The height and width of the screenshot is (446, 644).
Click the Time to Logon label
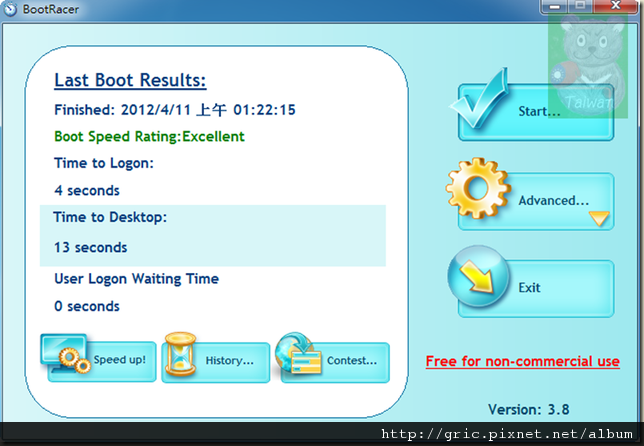tap(104, 163)
